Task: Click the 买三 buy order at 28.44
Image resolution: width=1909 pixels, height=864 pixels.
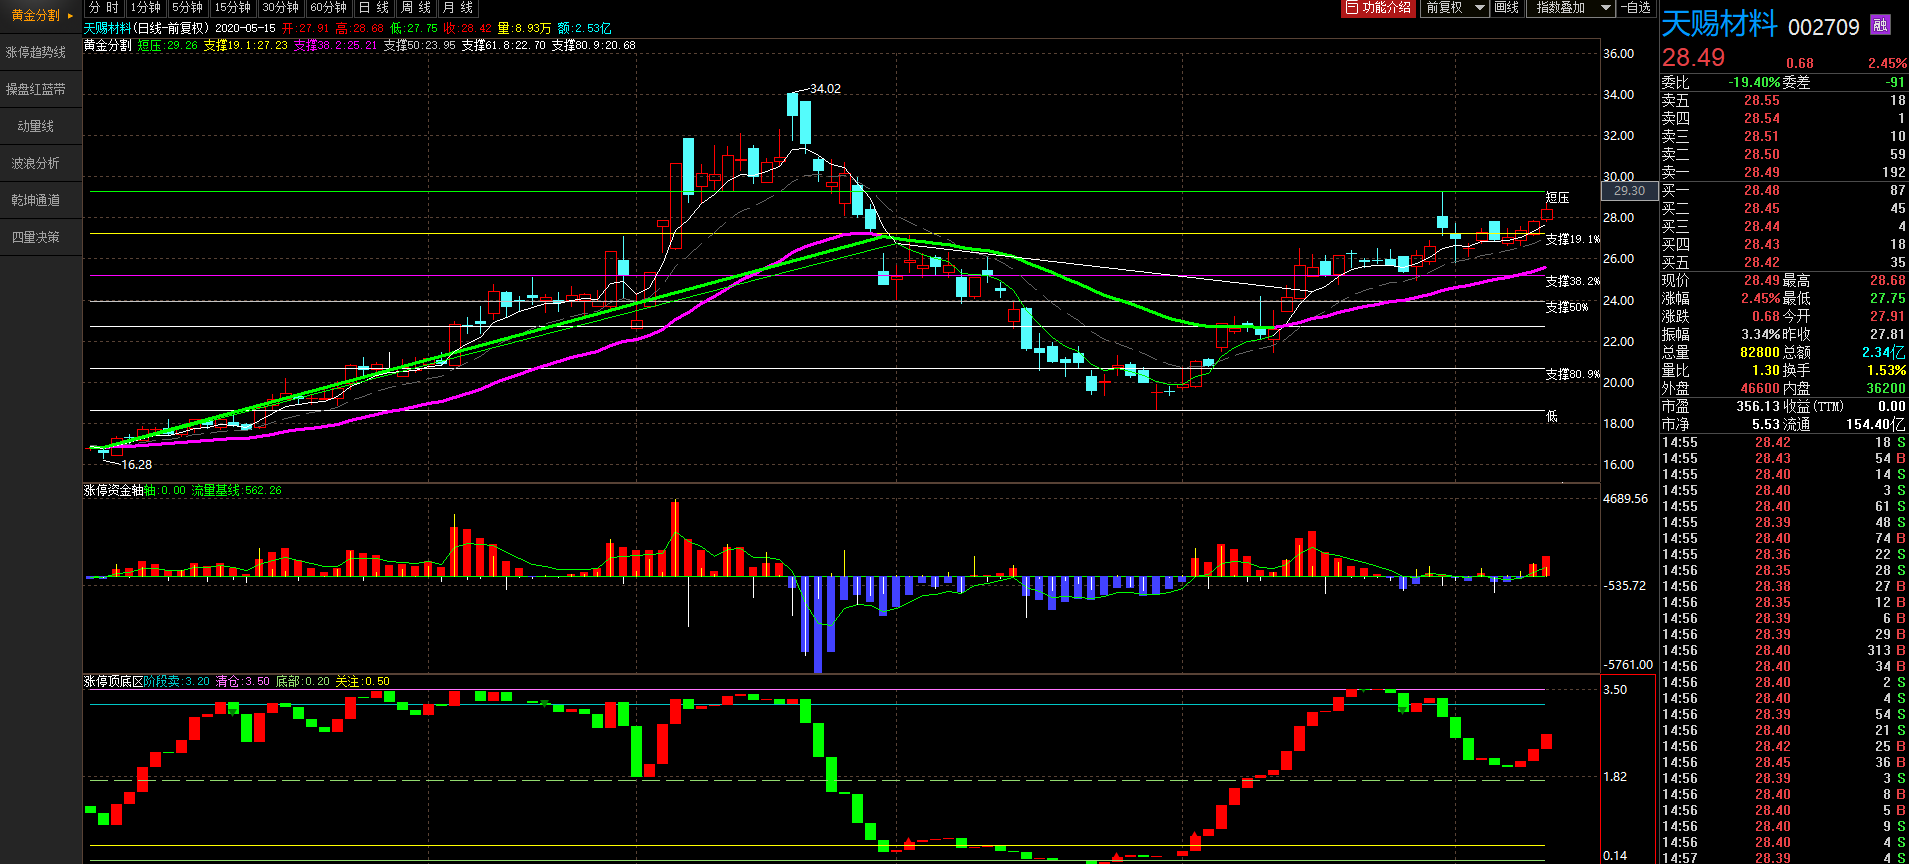Action: click(1784, 227)
